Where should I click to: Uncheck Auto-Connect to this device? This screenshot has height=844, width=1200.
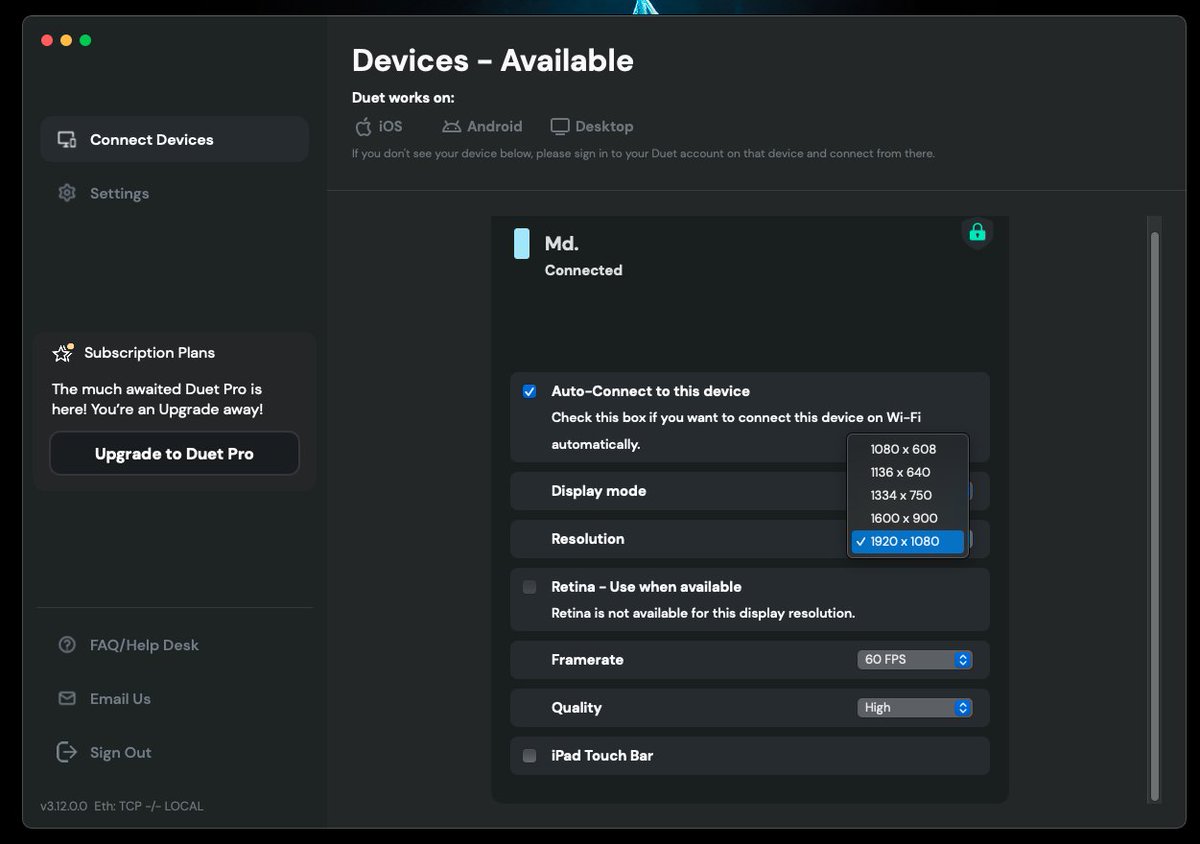click(529, 391)
